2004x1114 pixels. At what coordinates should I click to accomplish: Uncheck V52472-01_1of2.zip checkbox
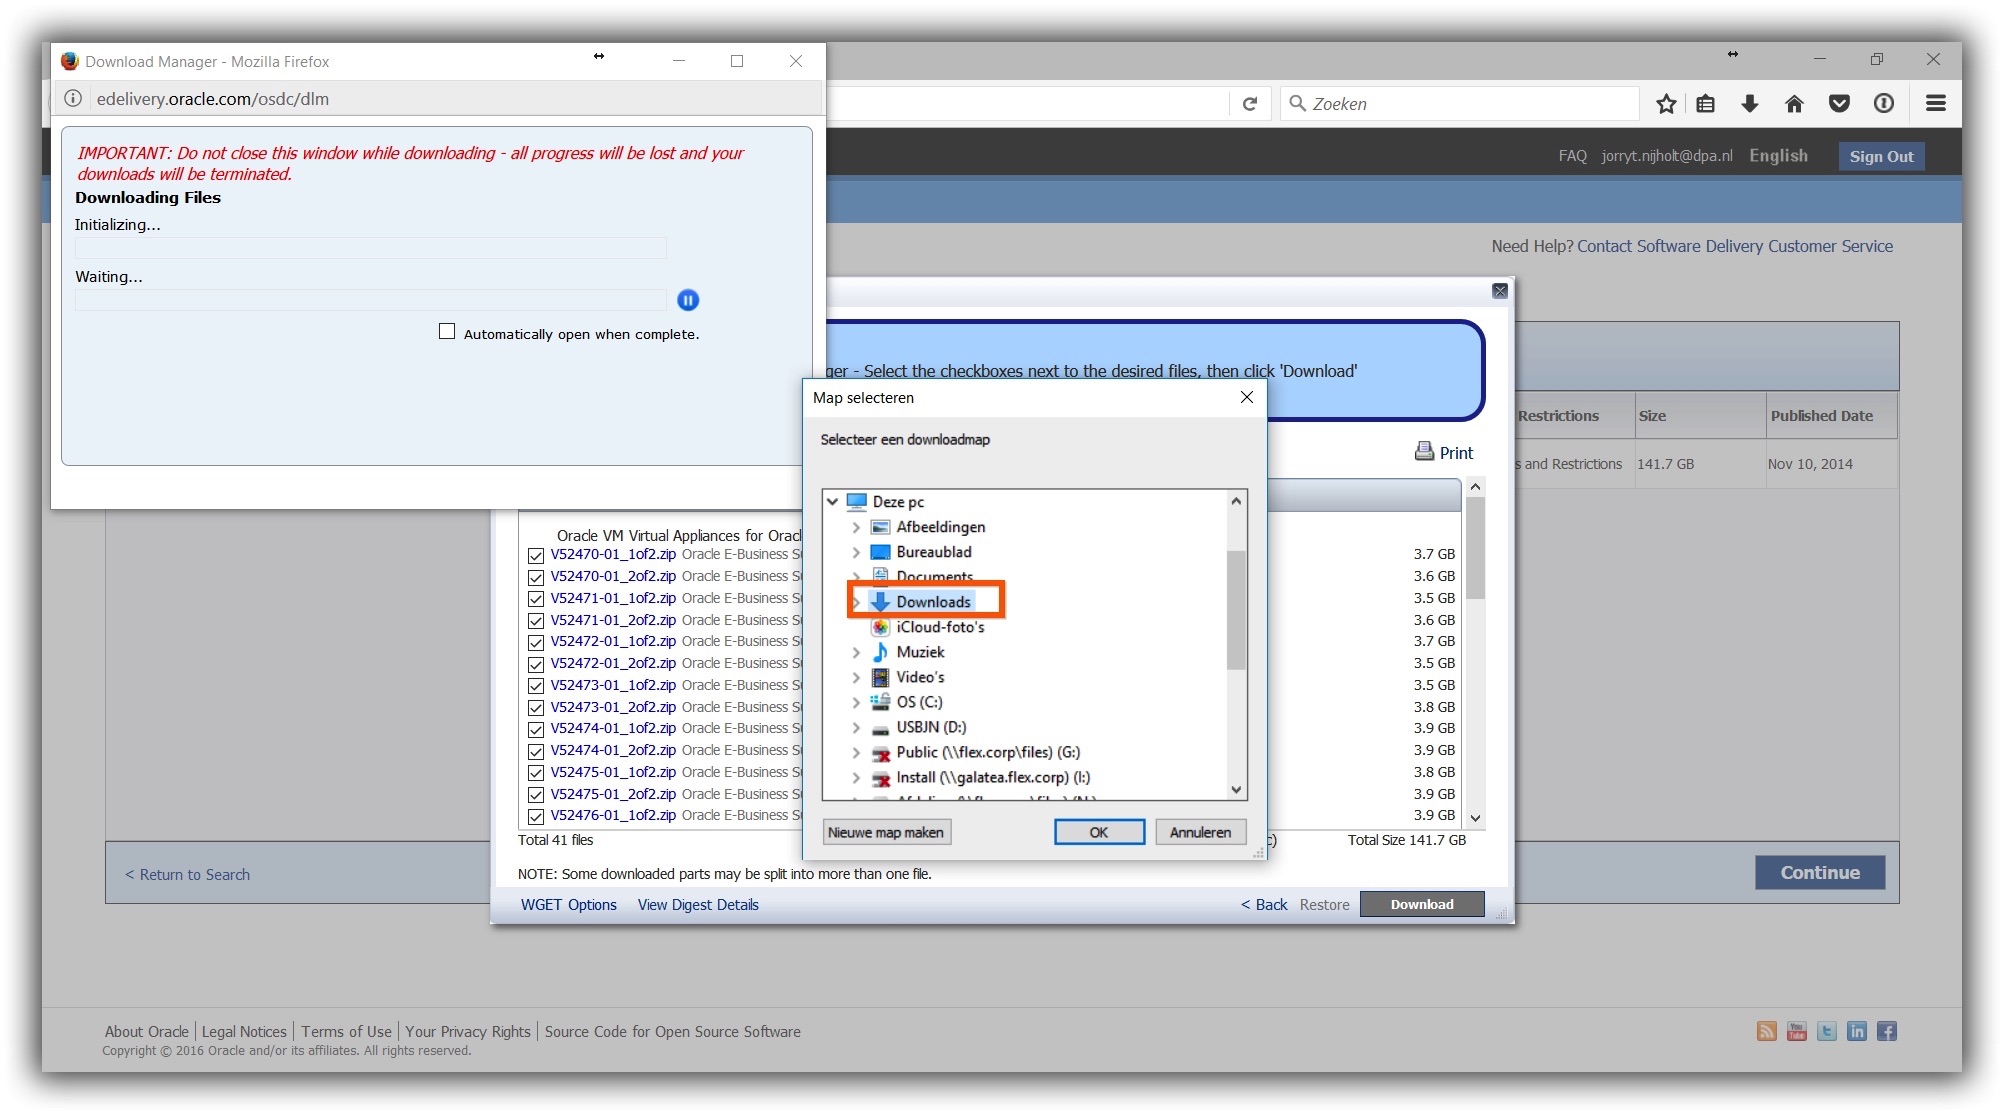pyautogui.click(x=536, y=642)
